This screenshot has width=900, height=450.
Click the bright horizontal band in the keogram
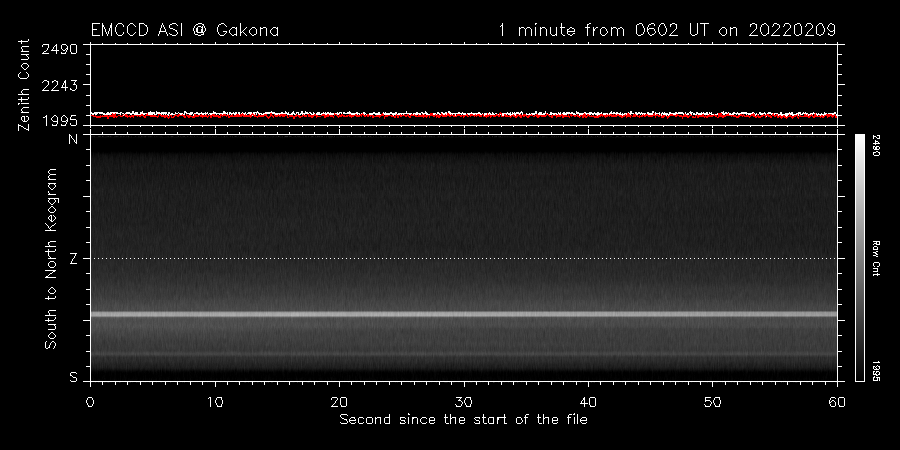click(464, 314)
